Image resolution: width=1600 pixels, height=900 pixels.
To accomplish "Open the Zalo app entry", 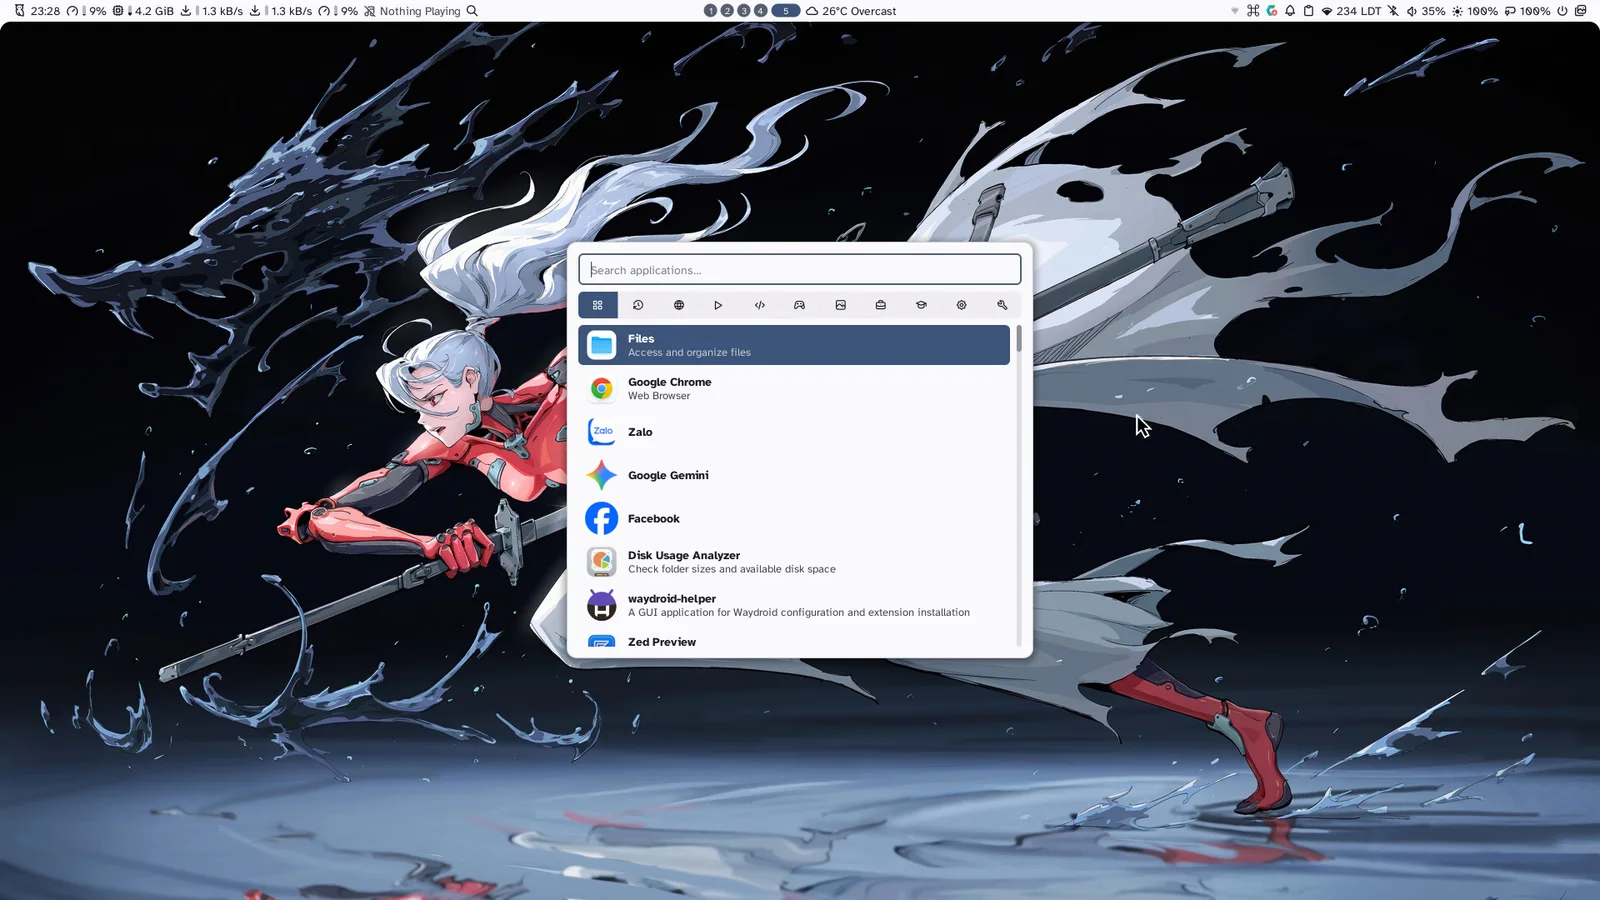I will coord(794,432).
